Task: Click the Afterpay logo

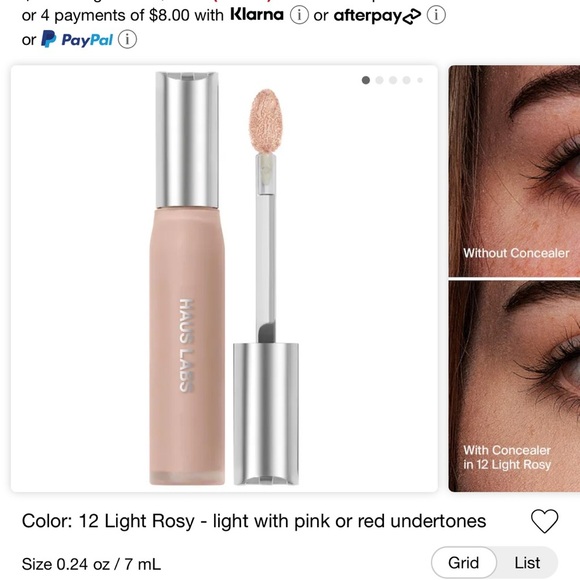Action: tap(377, 16)
